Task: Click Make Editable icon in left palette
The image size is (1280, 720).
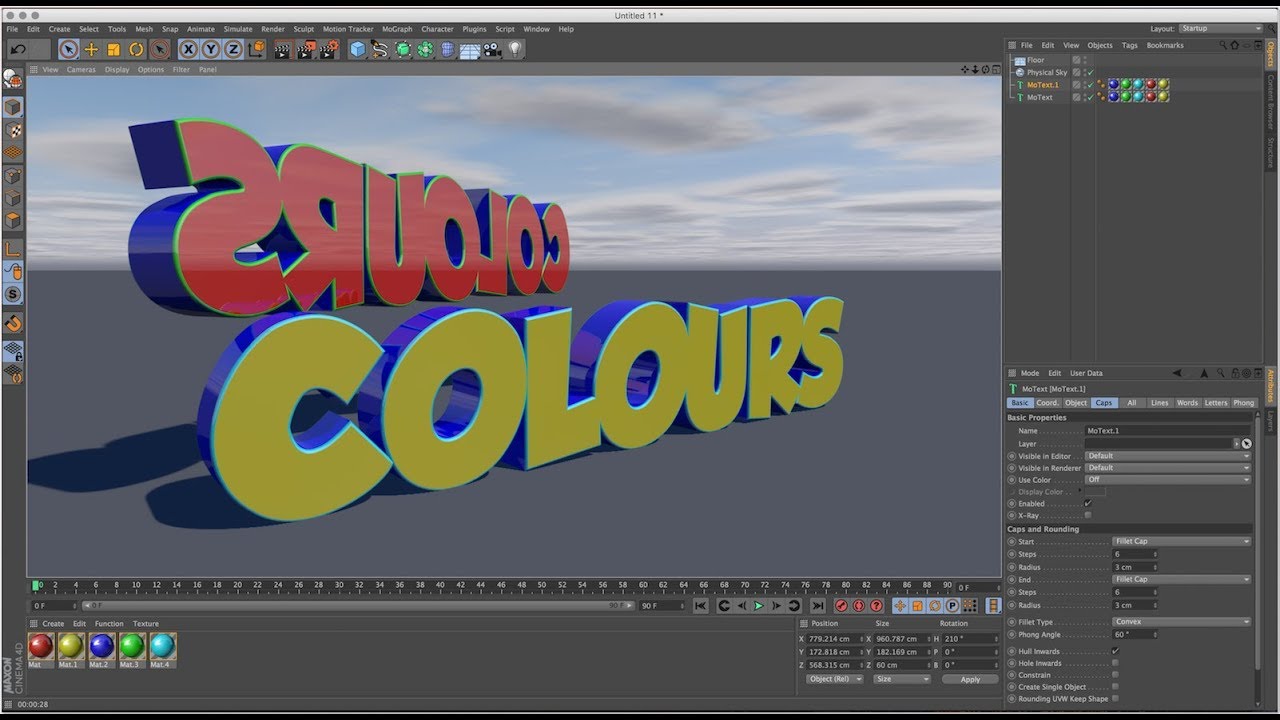Action: click(x=13, y=79)
